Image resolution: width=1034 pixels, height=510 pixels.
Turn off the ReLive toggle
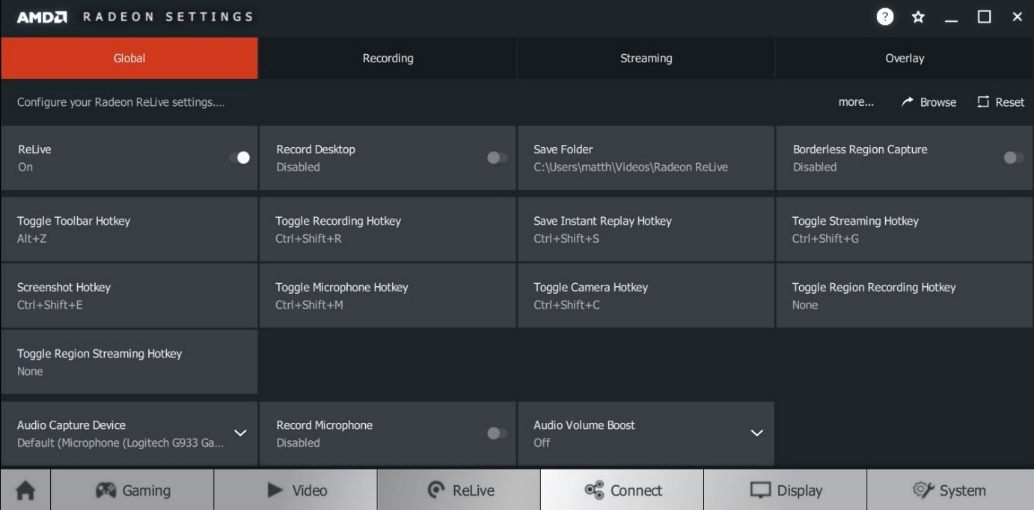pyautogui.click(x=239, y=158)
